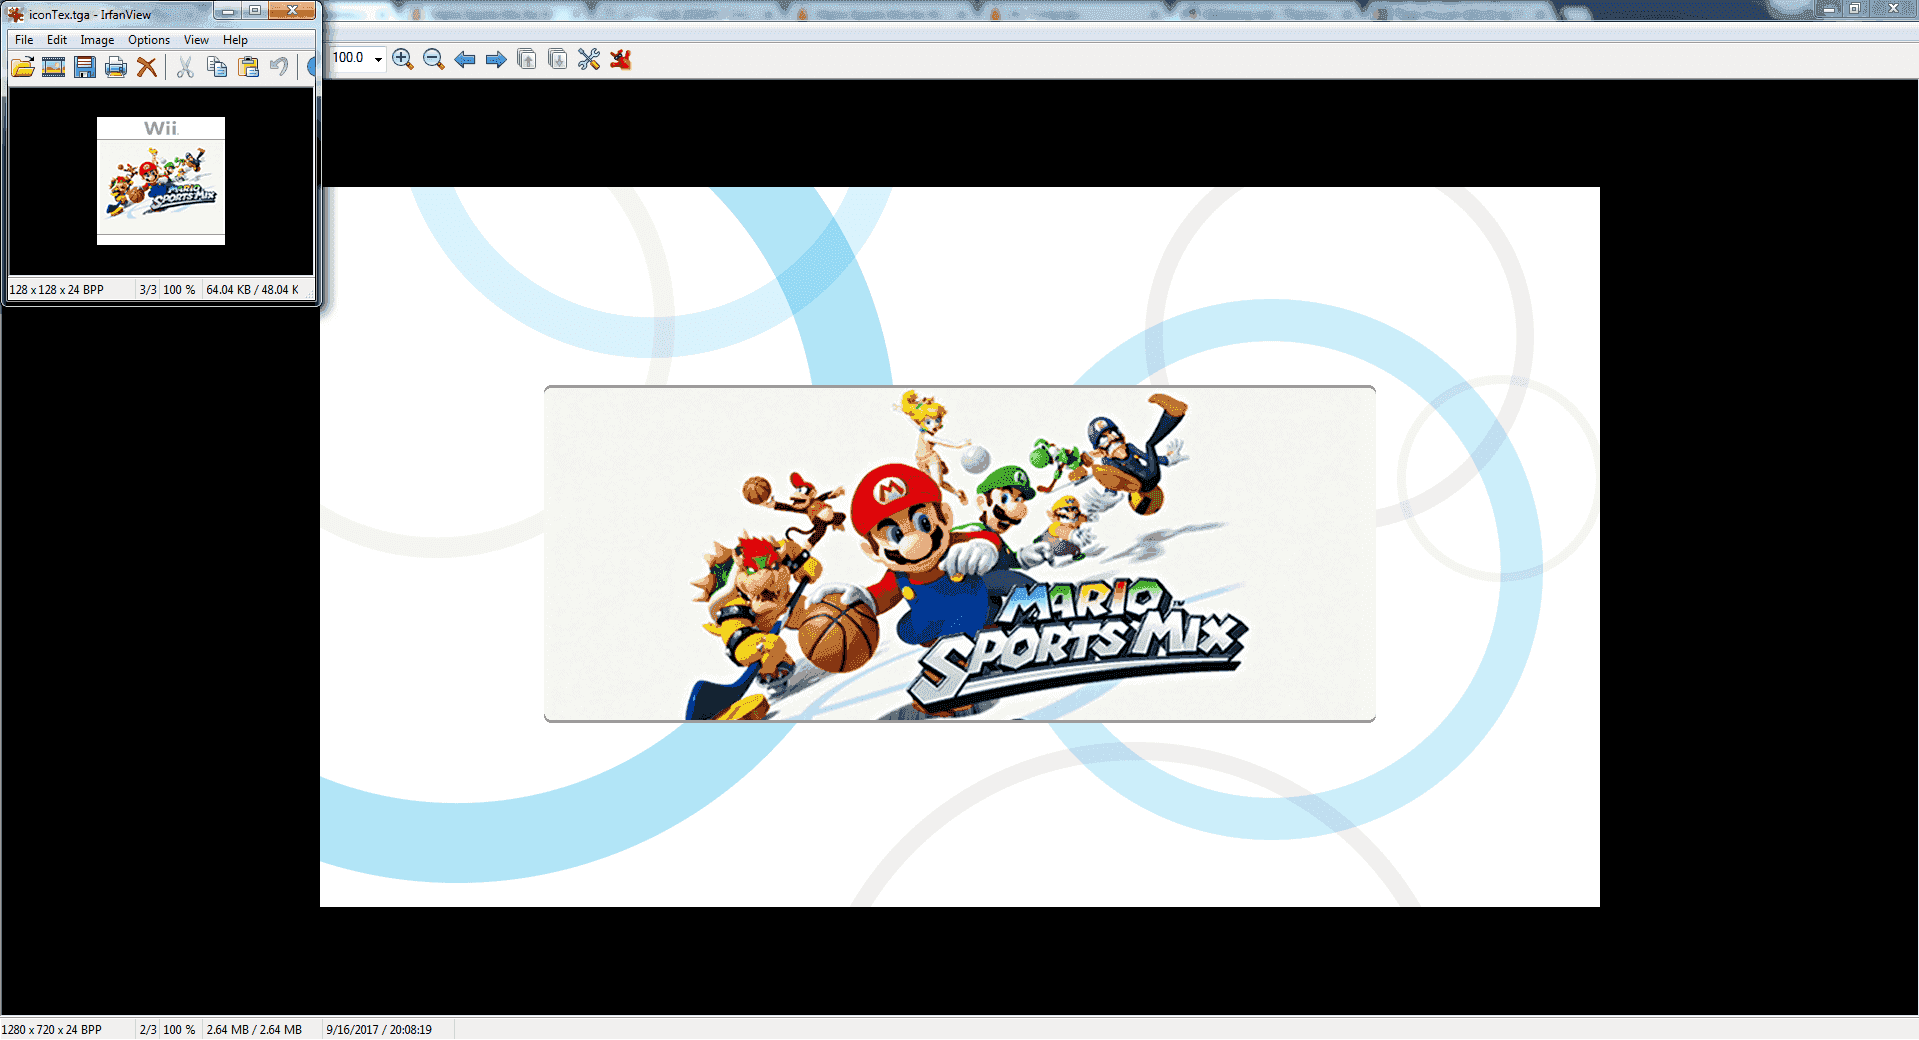Click the Copy icon in front toolbar
The image size is (1919, 1040).
(216, 67)
